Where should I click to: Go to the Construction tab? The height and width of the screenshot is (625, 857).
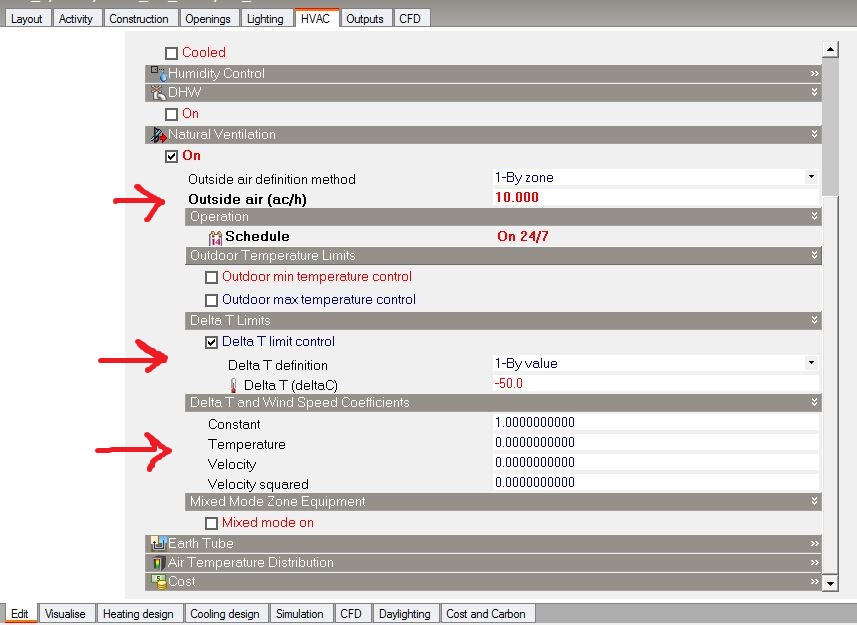point(139,19)
